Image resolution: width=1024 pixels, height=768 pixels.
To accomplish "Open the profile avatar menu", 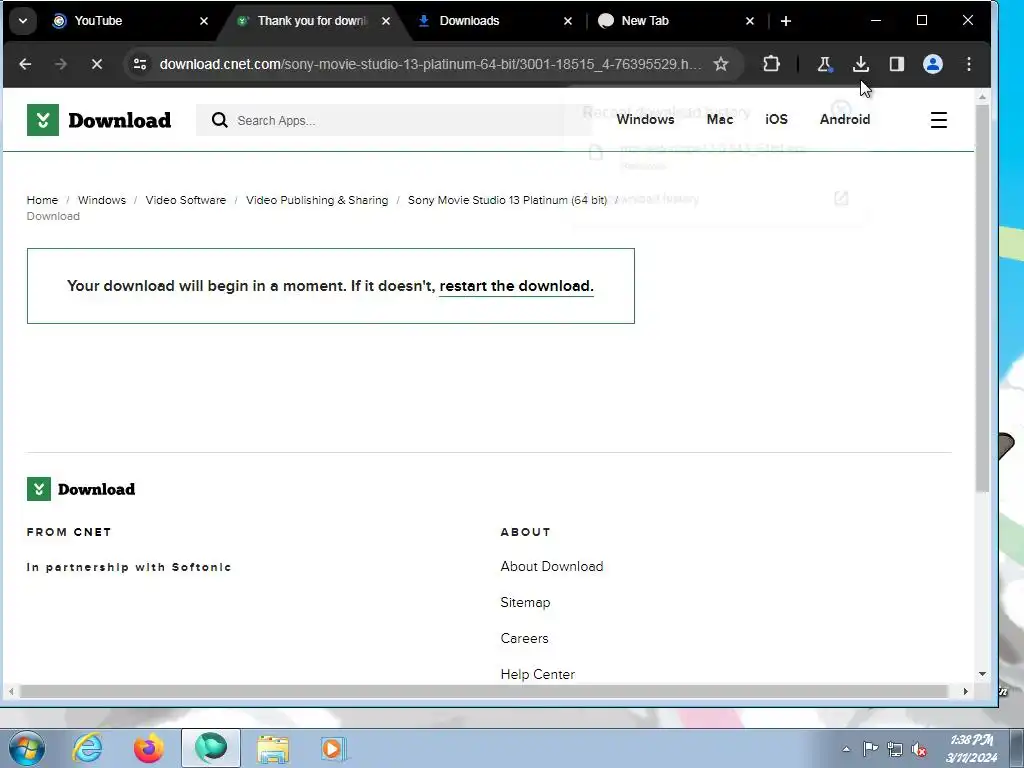I will [x=933, y=64].
